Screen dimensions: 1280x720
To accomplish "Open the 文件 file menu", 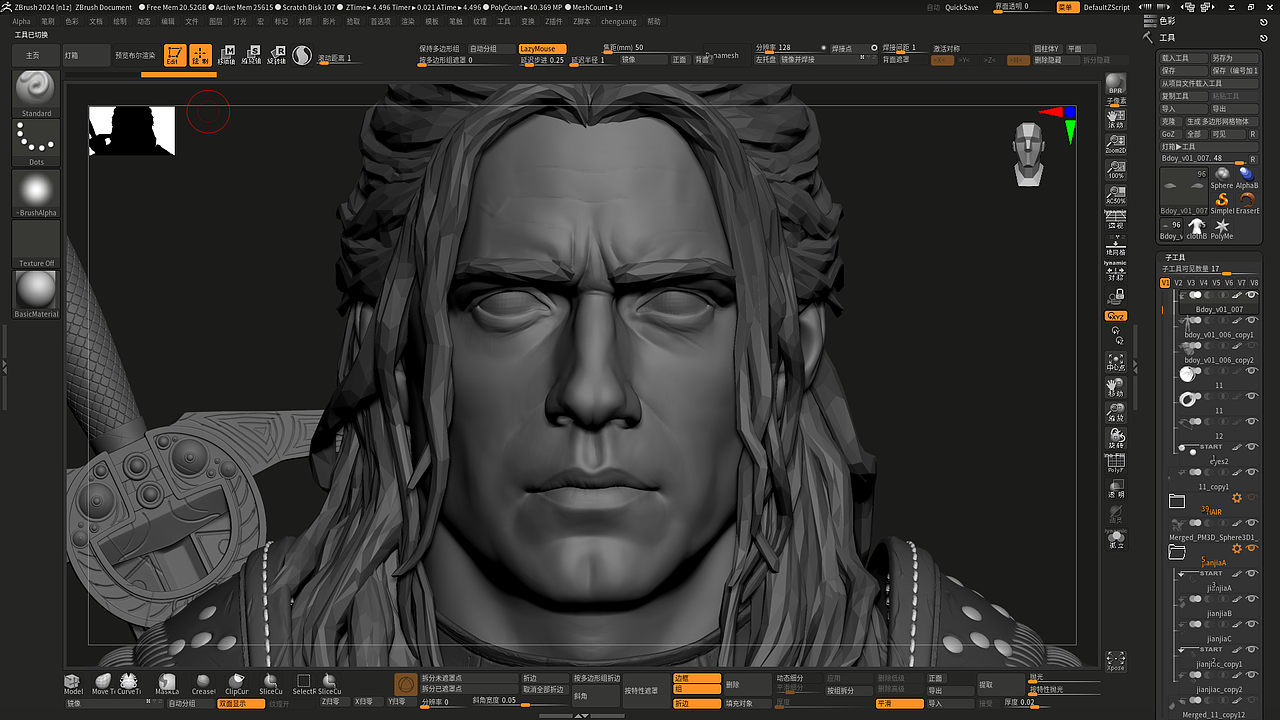I will point(192,21).
